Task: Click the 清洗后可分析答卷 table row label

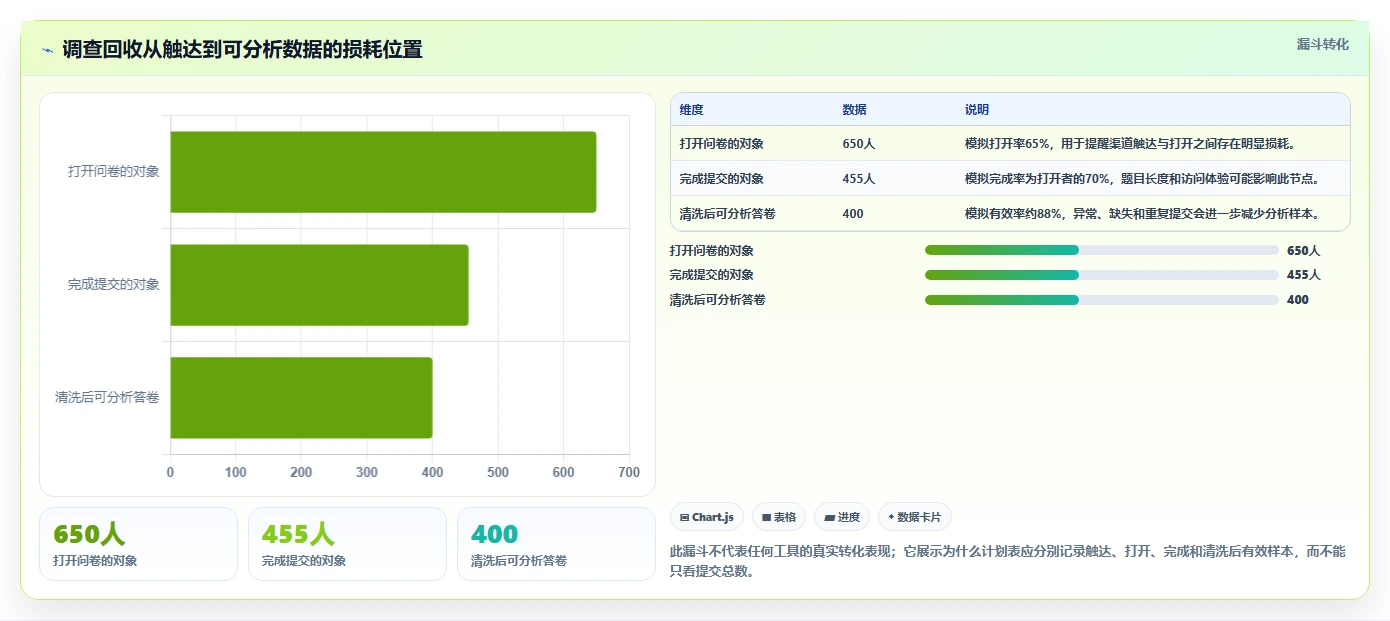Action: [727, 214]
